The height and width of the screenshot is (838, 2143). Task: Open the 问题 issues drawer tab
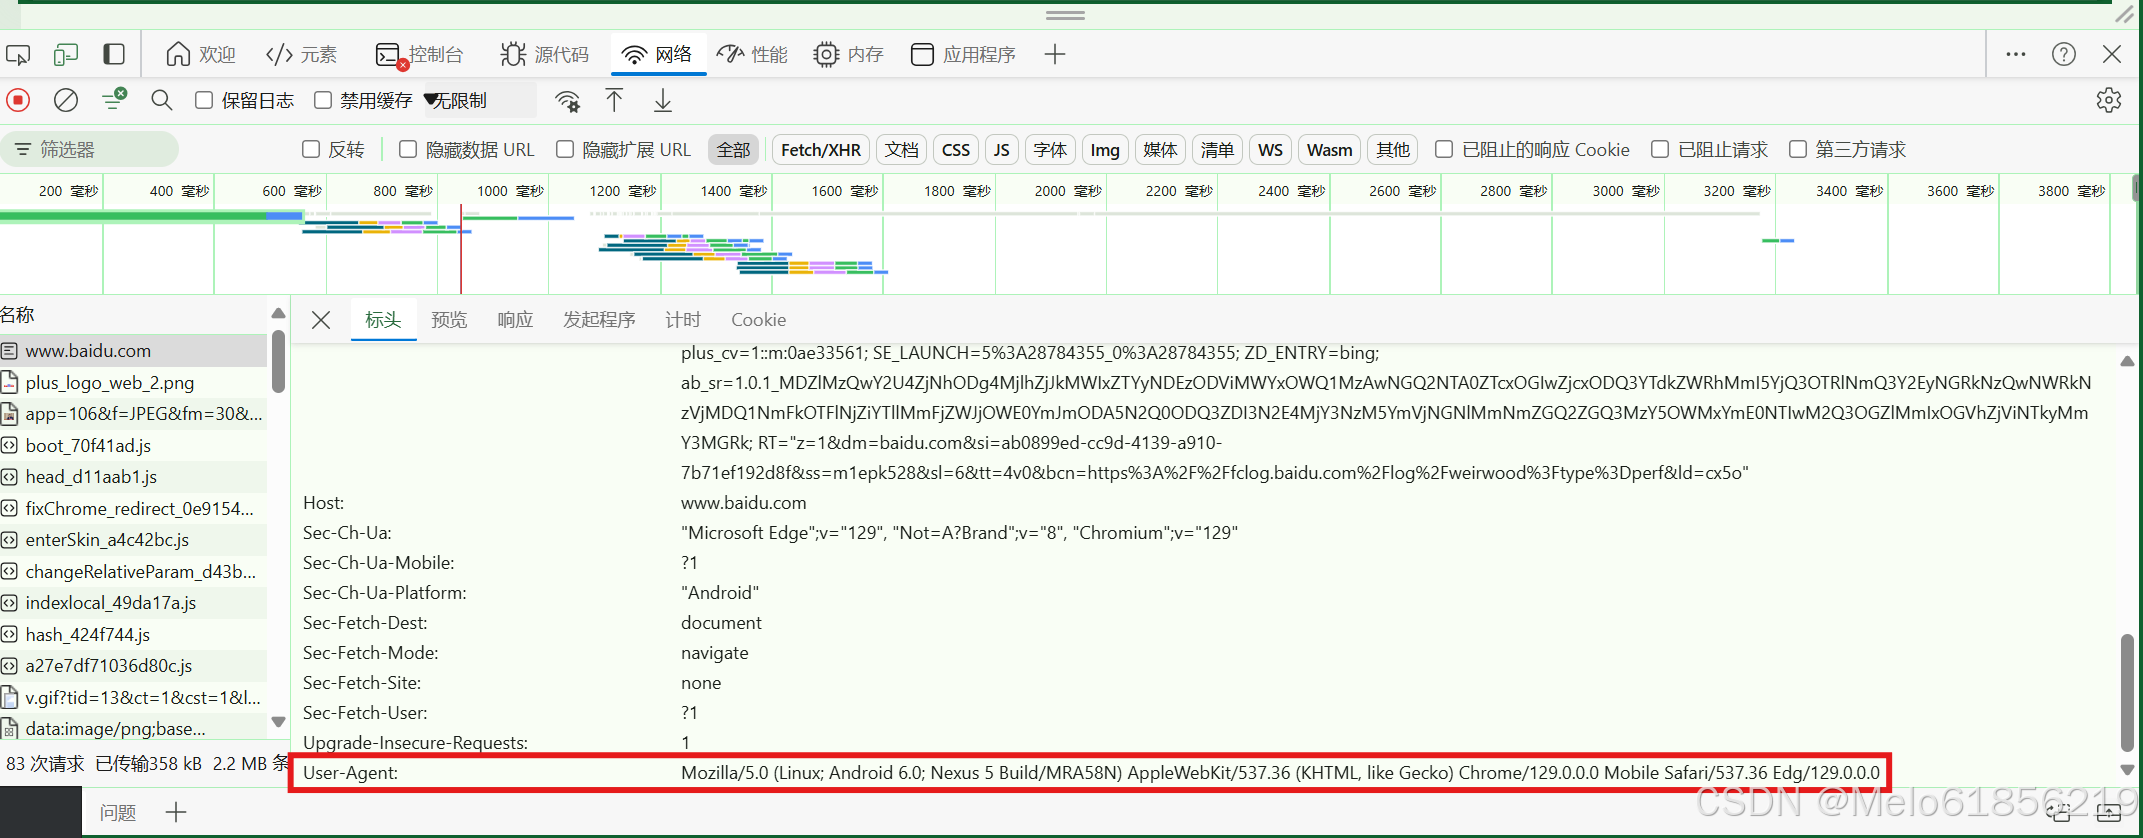(x=118, y=812)
